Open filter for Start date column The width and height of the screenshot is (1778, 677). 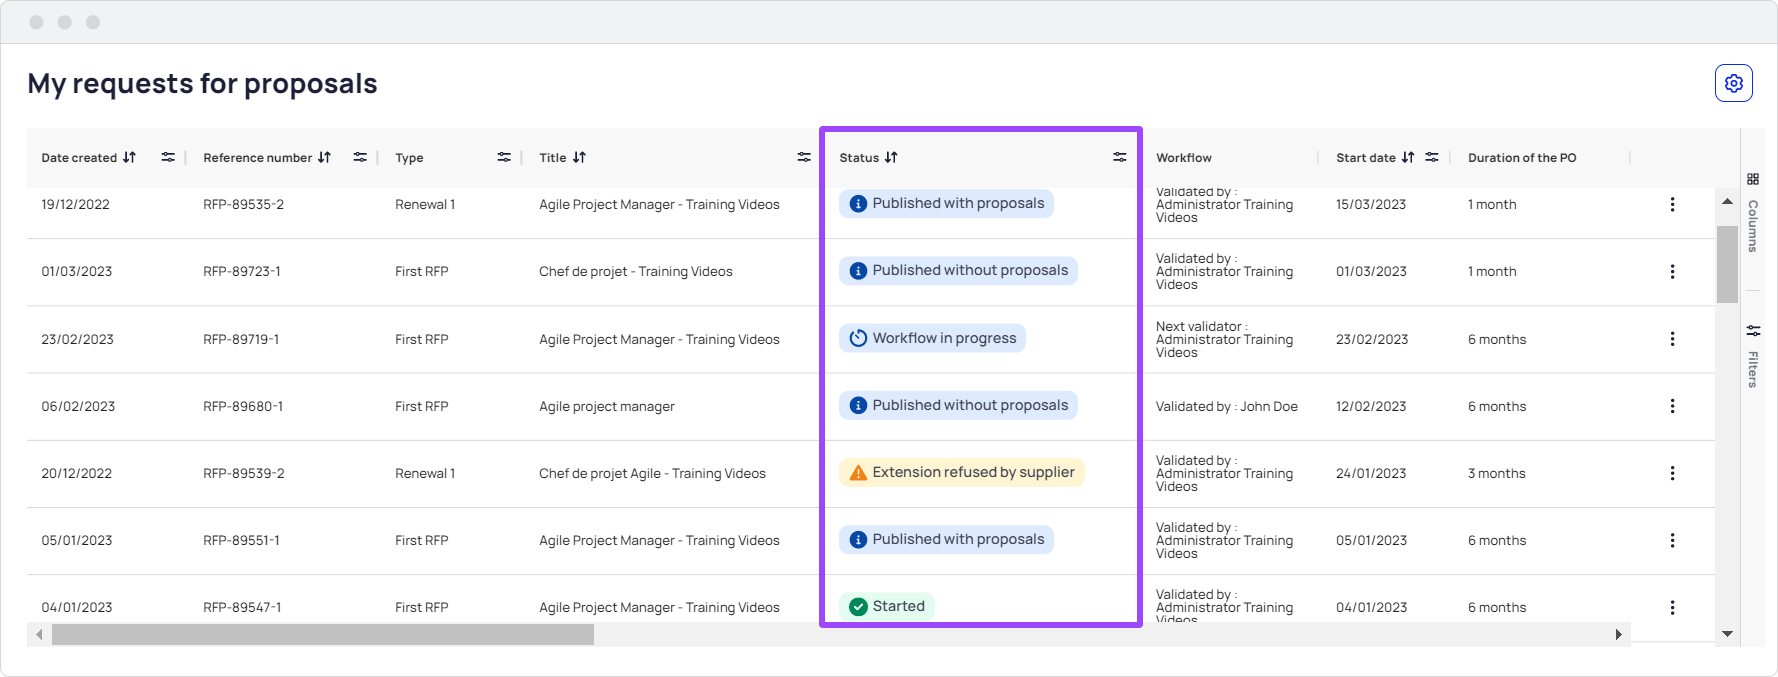coord(1432,158)
